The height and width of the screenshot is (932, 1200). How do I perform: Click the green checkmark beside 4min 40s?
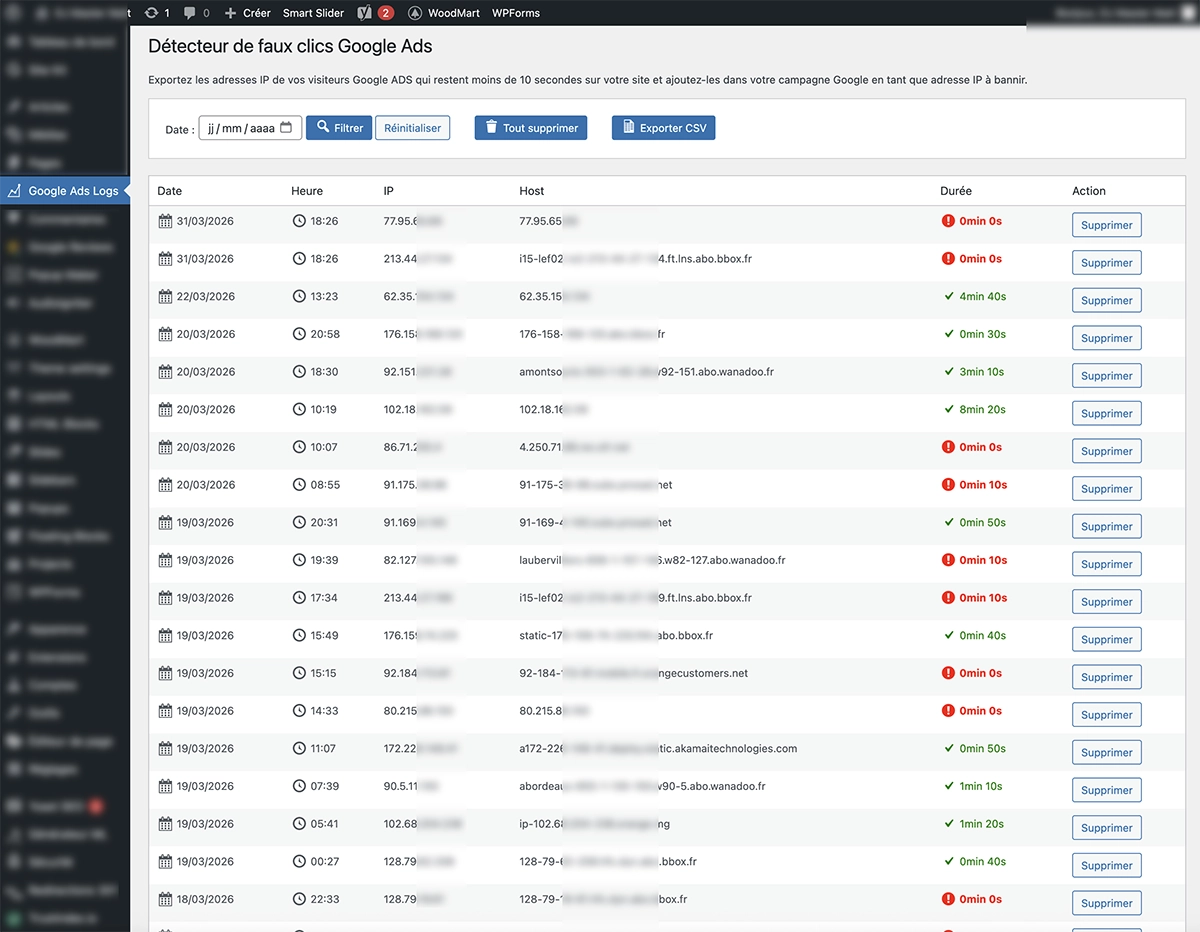point(948,296)
